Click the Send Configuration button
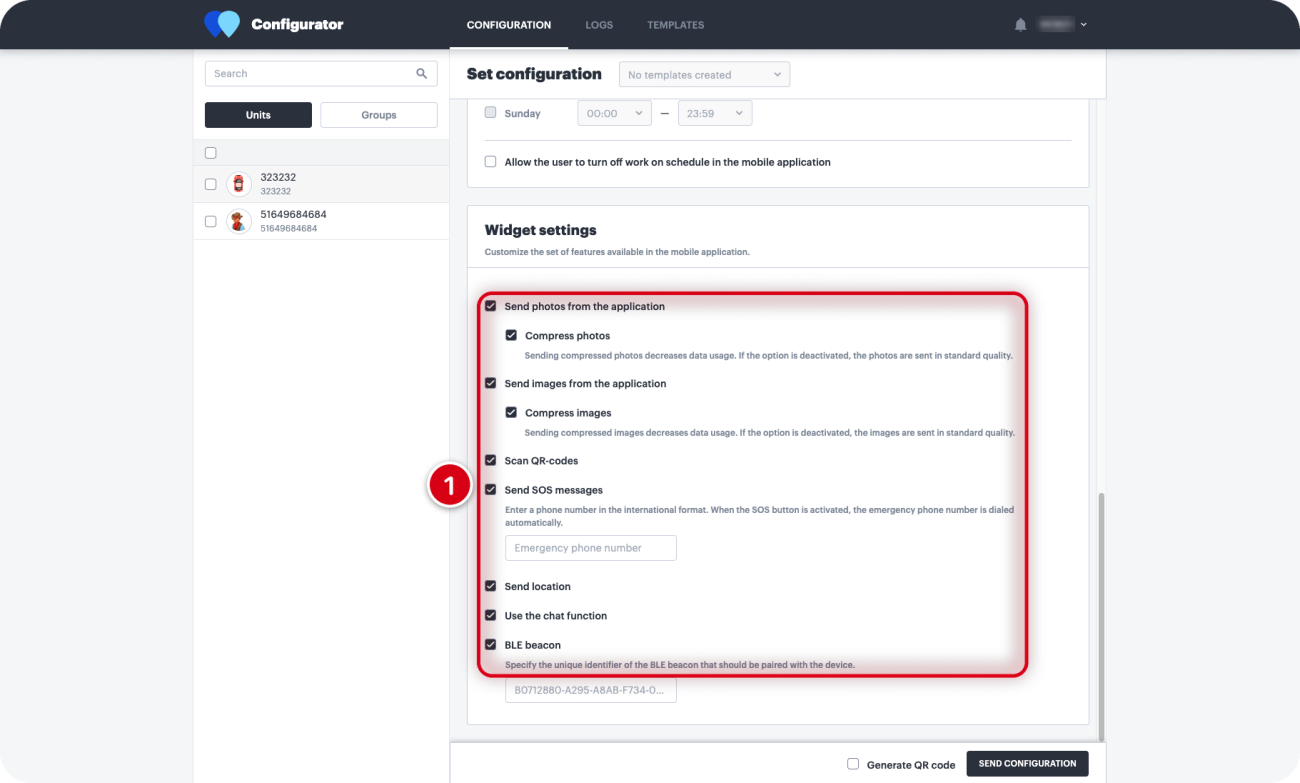Image resolution: width=1300 pixels, height=783 pixels. (x=1028, y=764)
